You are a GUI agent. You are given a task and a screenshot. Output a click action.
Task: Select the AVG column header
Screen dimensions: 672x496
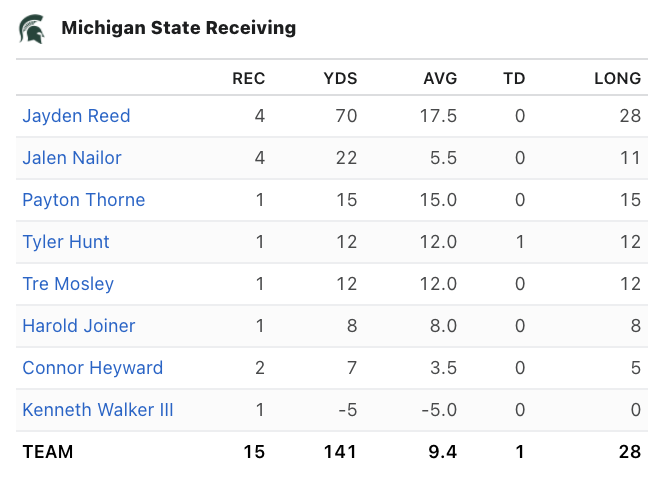(x=438, y=79)
